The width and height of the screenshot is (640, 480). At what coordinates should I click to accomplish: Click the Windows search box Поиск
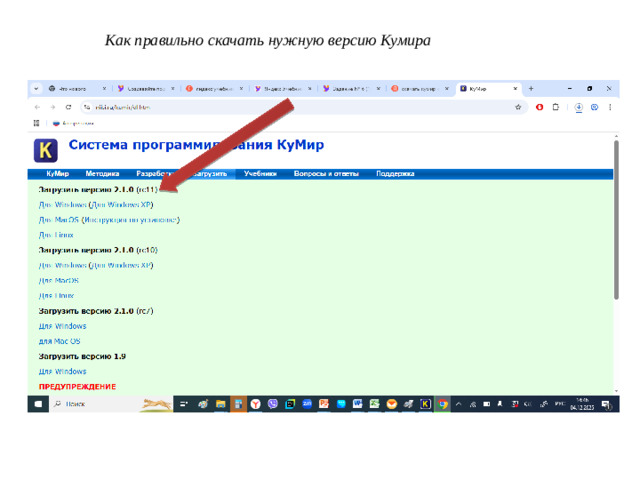(x=111, y=404)
